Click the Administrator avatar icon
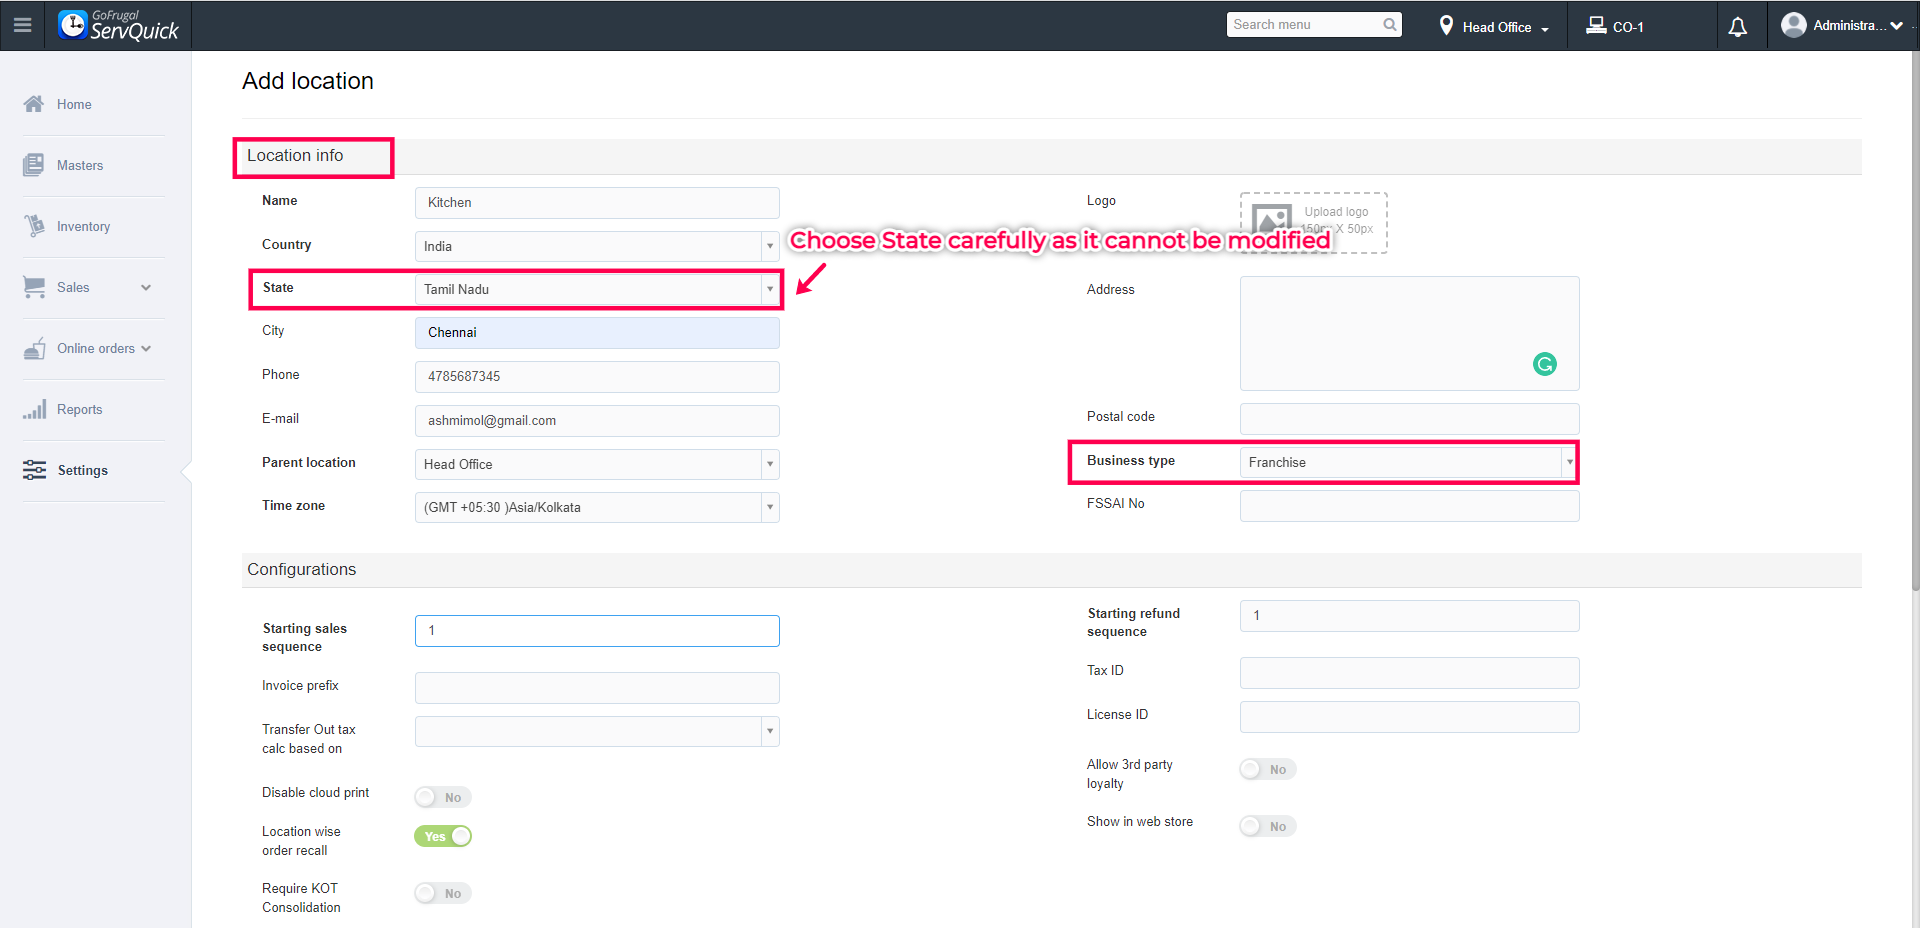The width and height of the screenshot is (1920, 928). (1794, 25)
